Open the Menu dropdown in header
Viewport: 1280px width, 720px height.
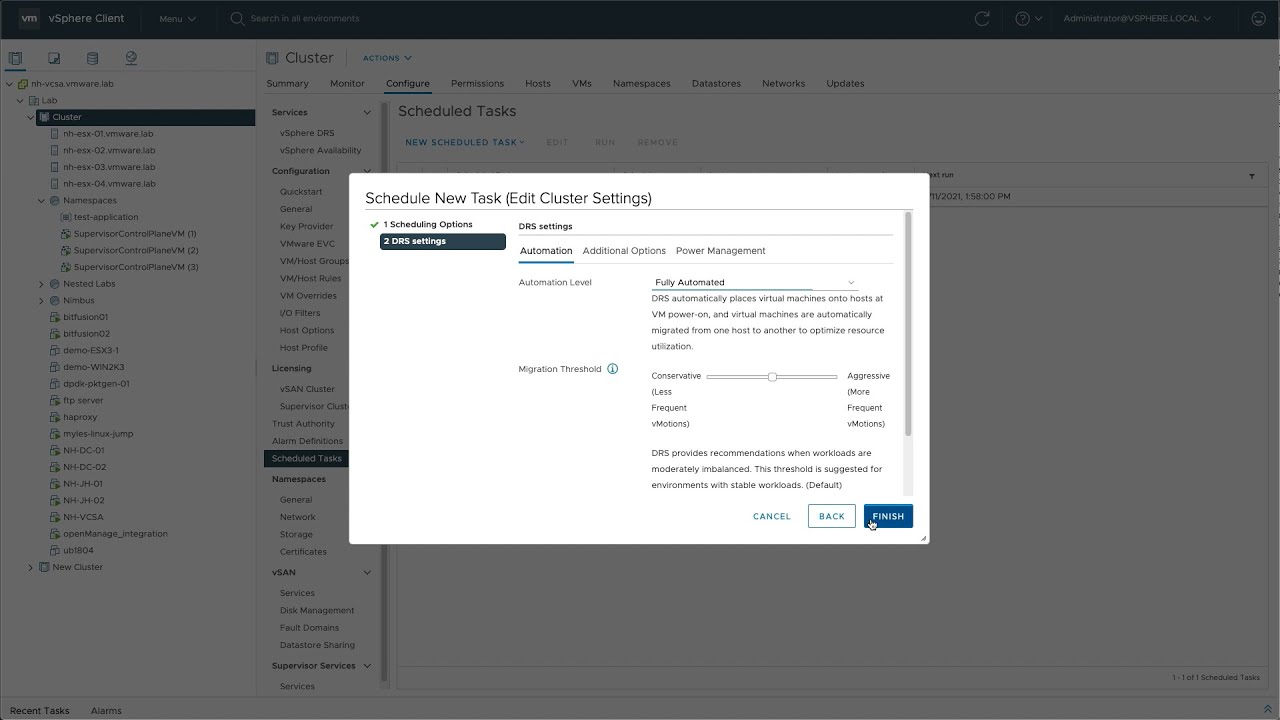click(x=177, y=18)
